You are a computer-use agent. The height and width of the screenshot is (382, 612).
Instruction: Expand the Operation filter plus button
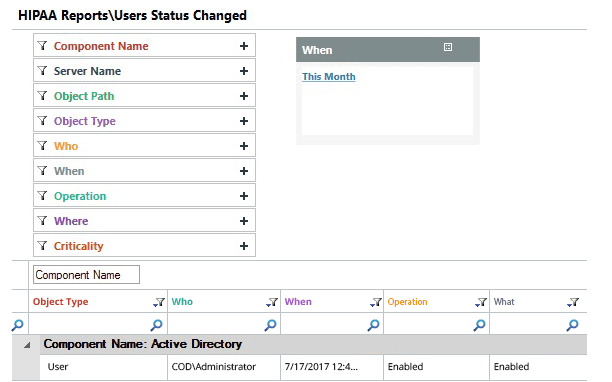[244, 196]
